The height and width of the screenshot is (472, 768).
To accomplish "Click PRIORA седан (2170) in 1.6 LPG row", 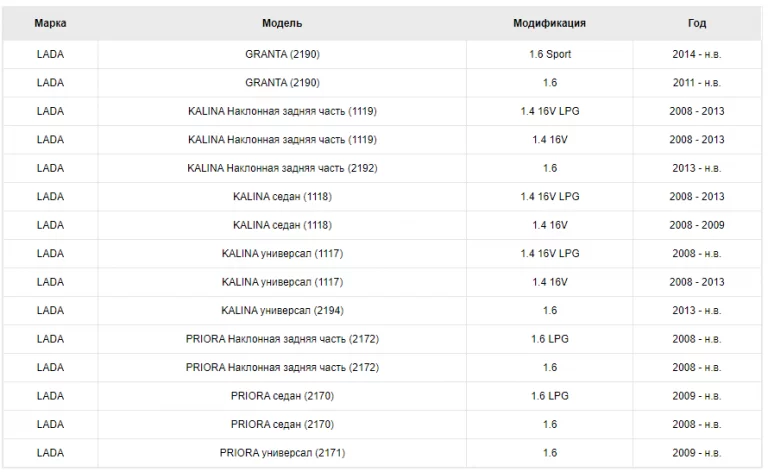I will pyautogui.click(x=282, y=396).
